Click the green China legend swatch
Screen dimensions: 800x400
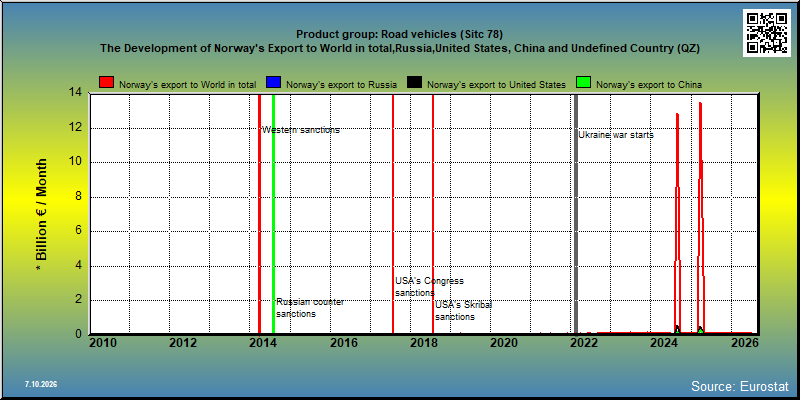[x=583, y=83]
